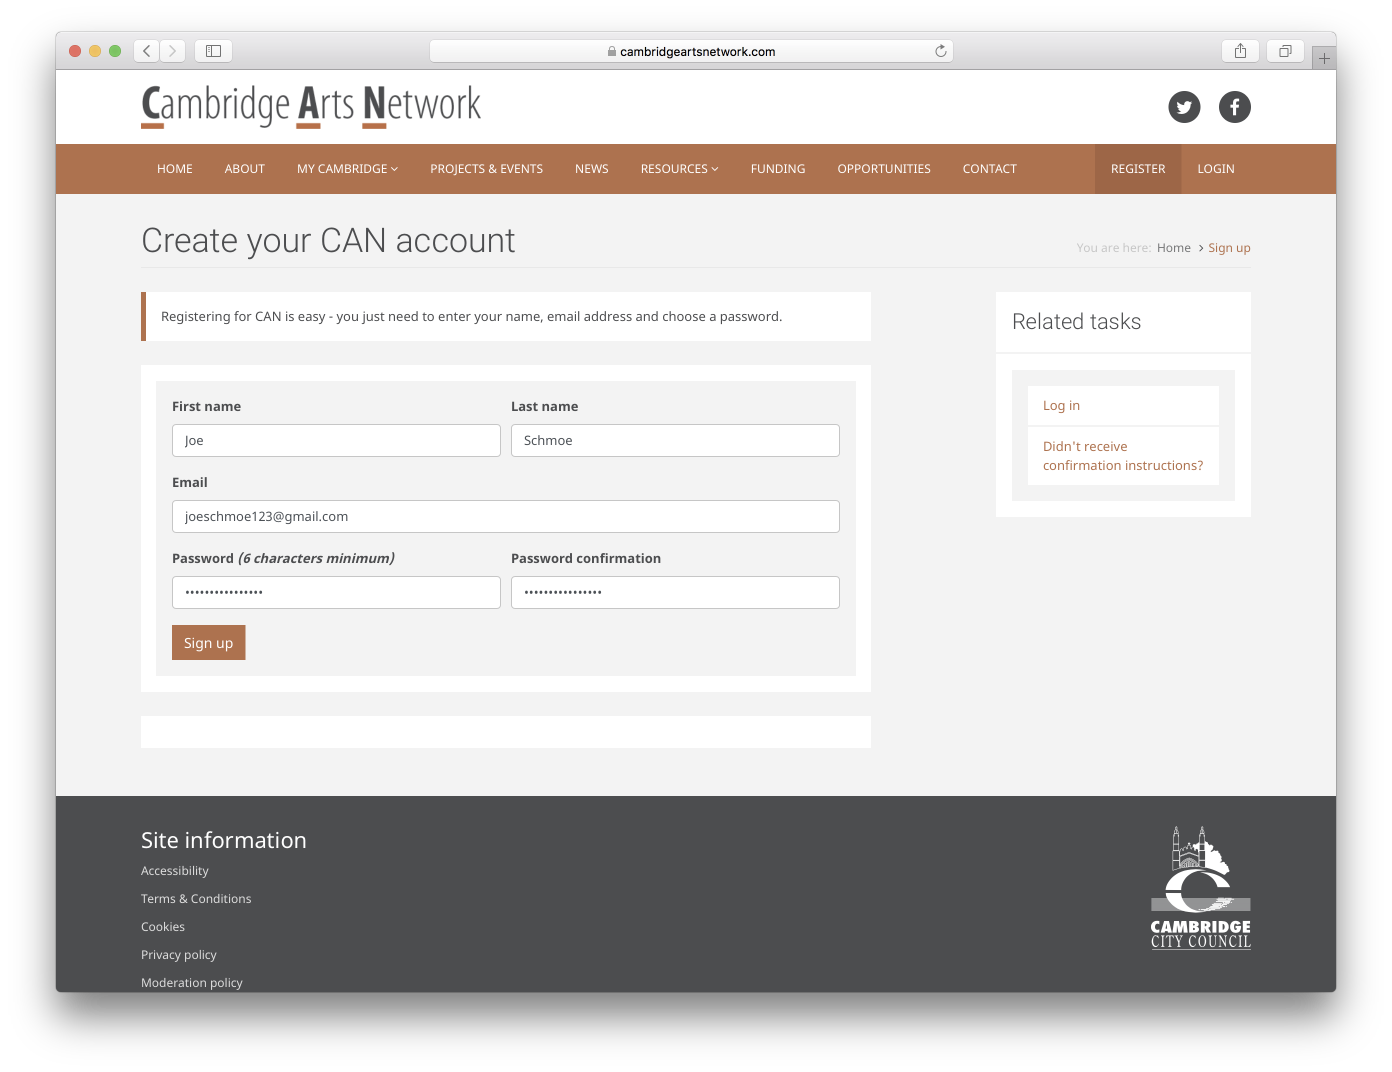Open the Facebook social icon
1392x1072 pixels.
(1234, 107)
